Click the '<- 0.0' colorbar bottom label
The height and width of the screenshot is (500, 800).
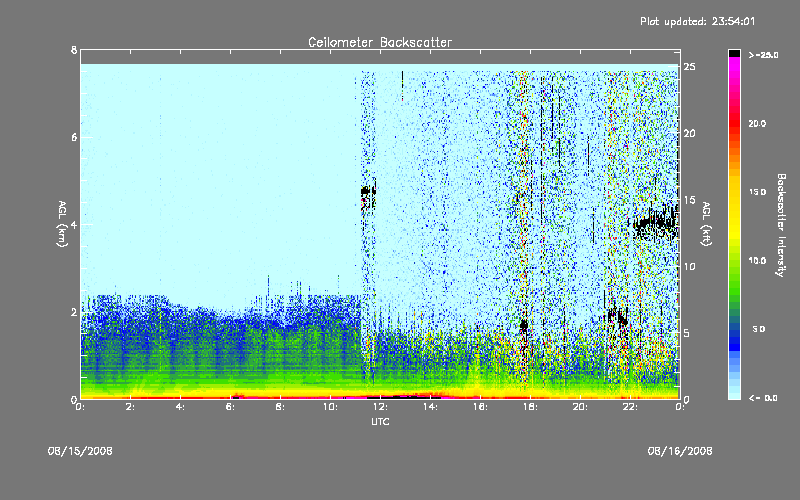click(x=763, y=398)
